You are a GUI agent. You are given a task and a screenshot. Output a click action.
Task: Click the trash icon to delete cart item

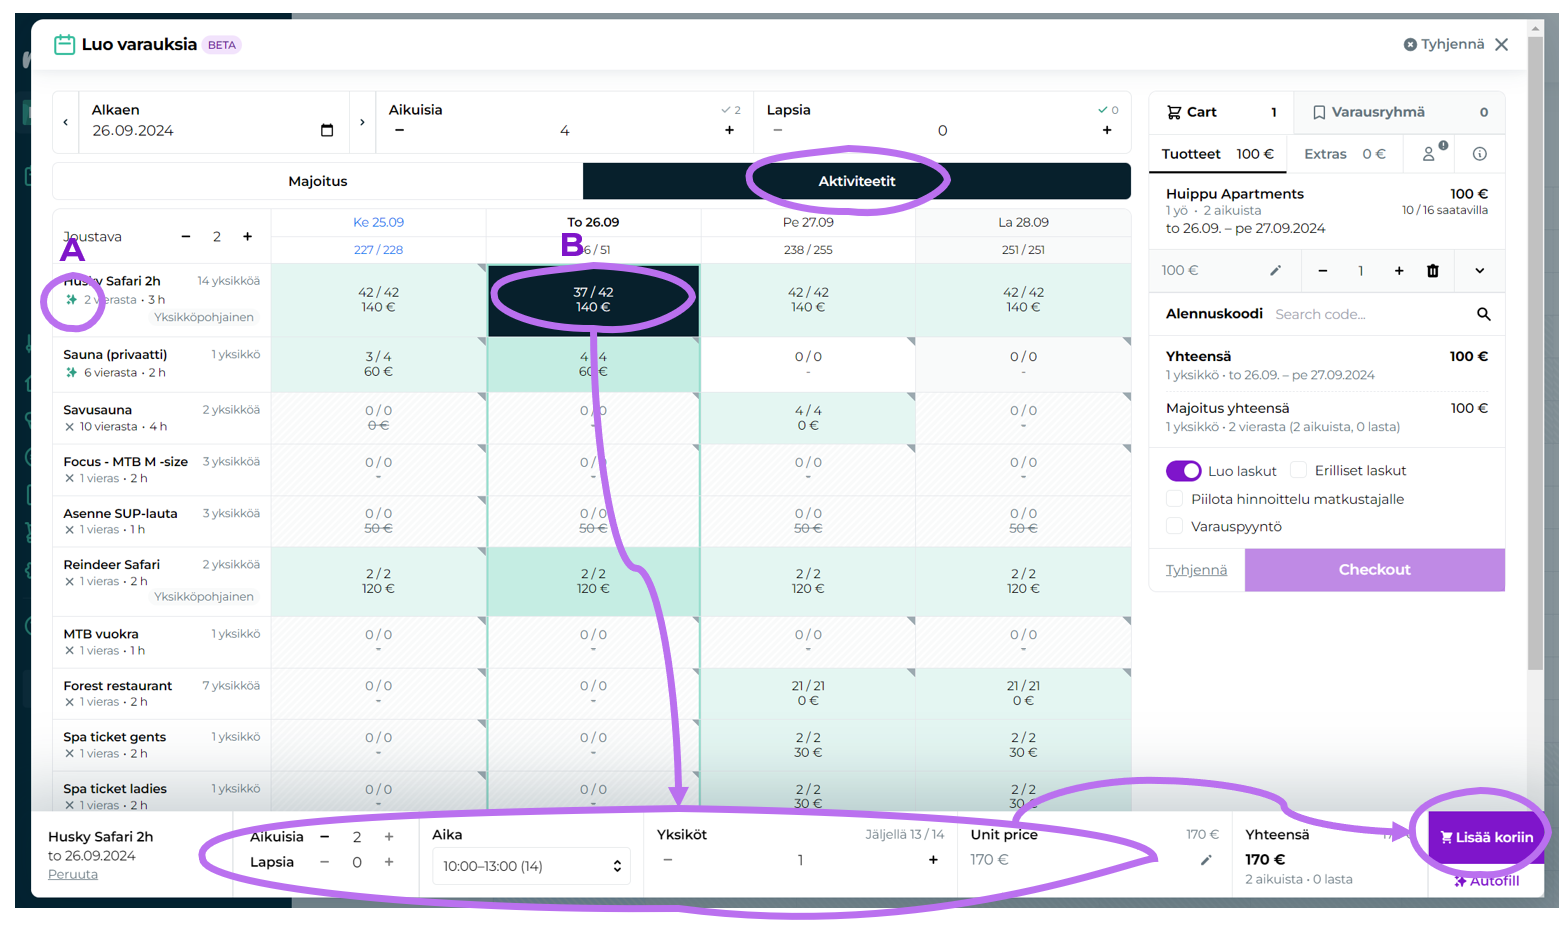(1432, 271)
